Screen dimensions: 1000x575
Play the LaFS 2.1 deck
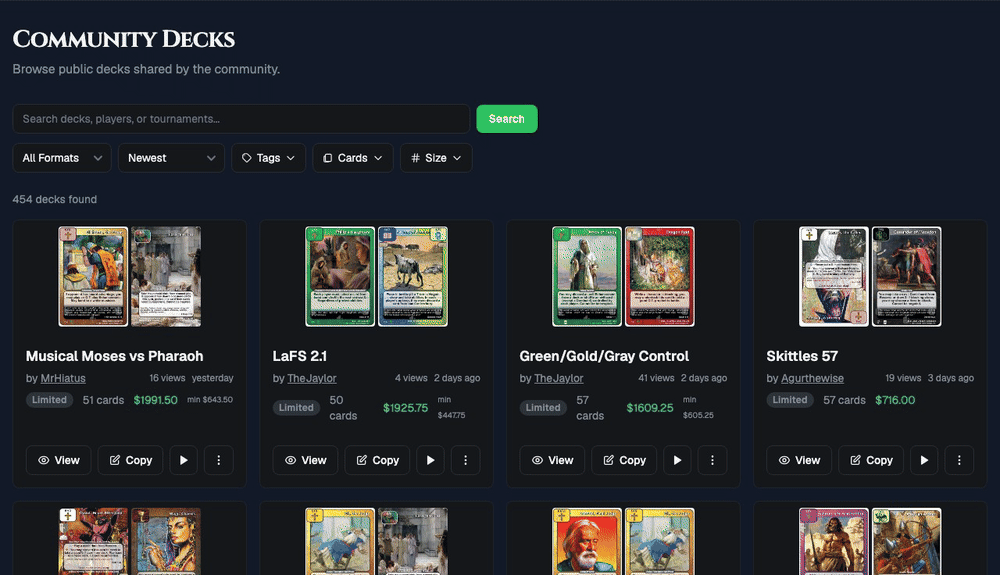pos(430,460)
